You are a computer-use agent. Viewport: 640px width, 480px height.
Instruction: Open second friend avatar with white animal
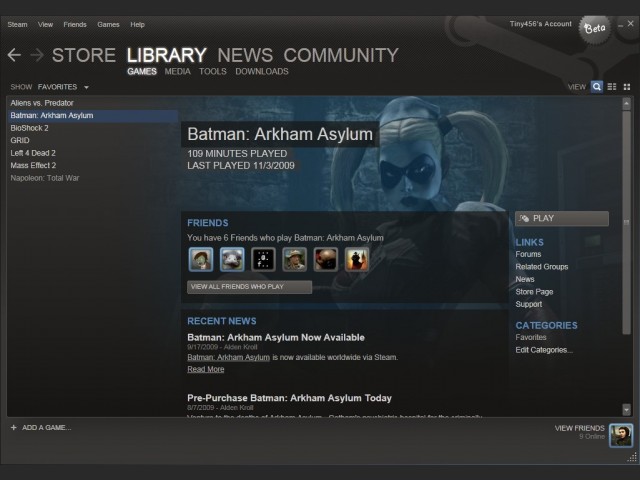[x=232, y=259]
